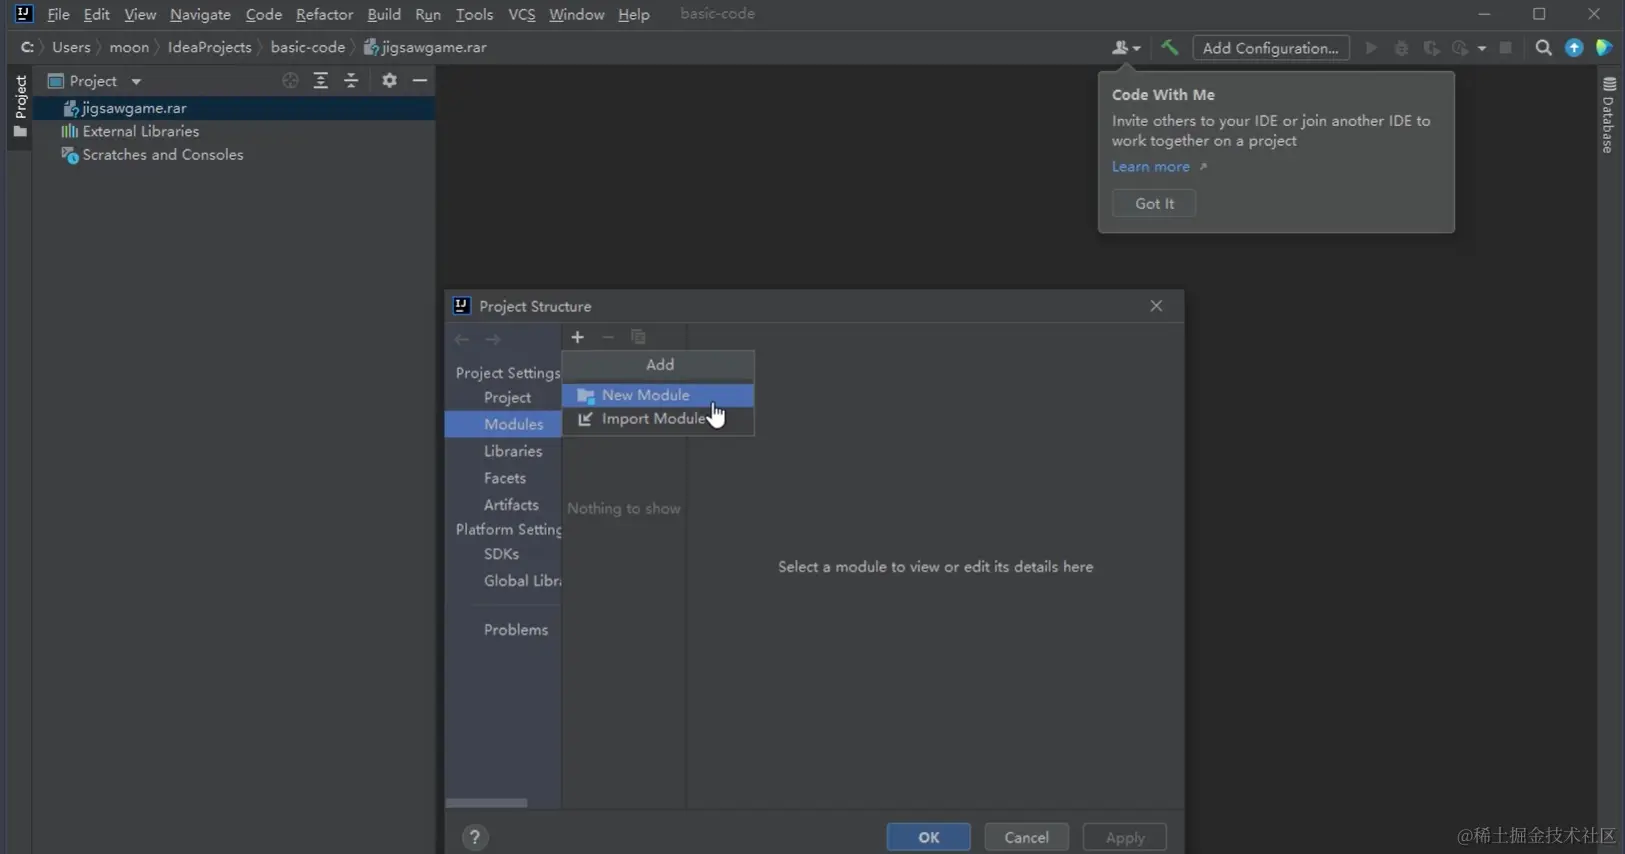Viewport: 1625px width, 854px height.
Task: Close the Project Structure dialog
Action: [1156, 306]
